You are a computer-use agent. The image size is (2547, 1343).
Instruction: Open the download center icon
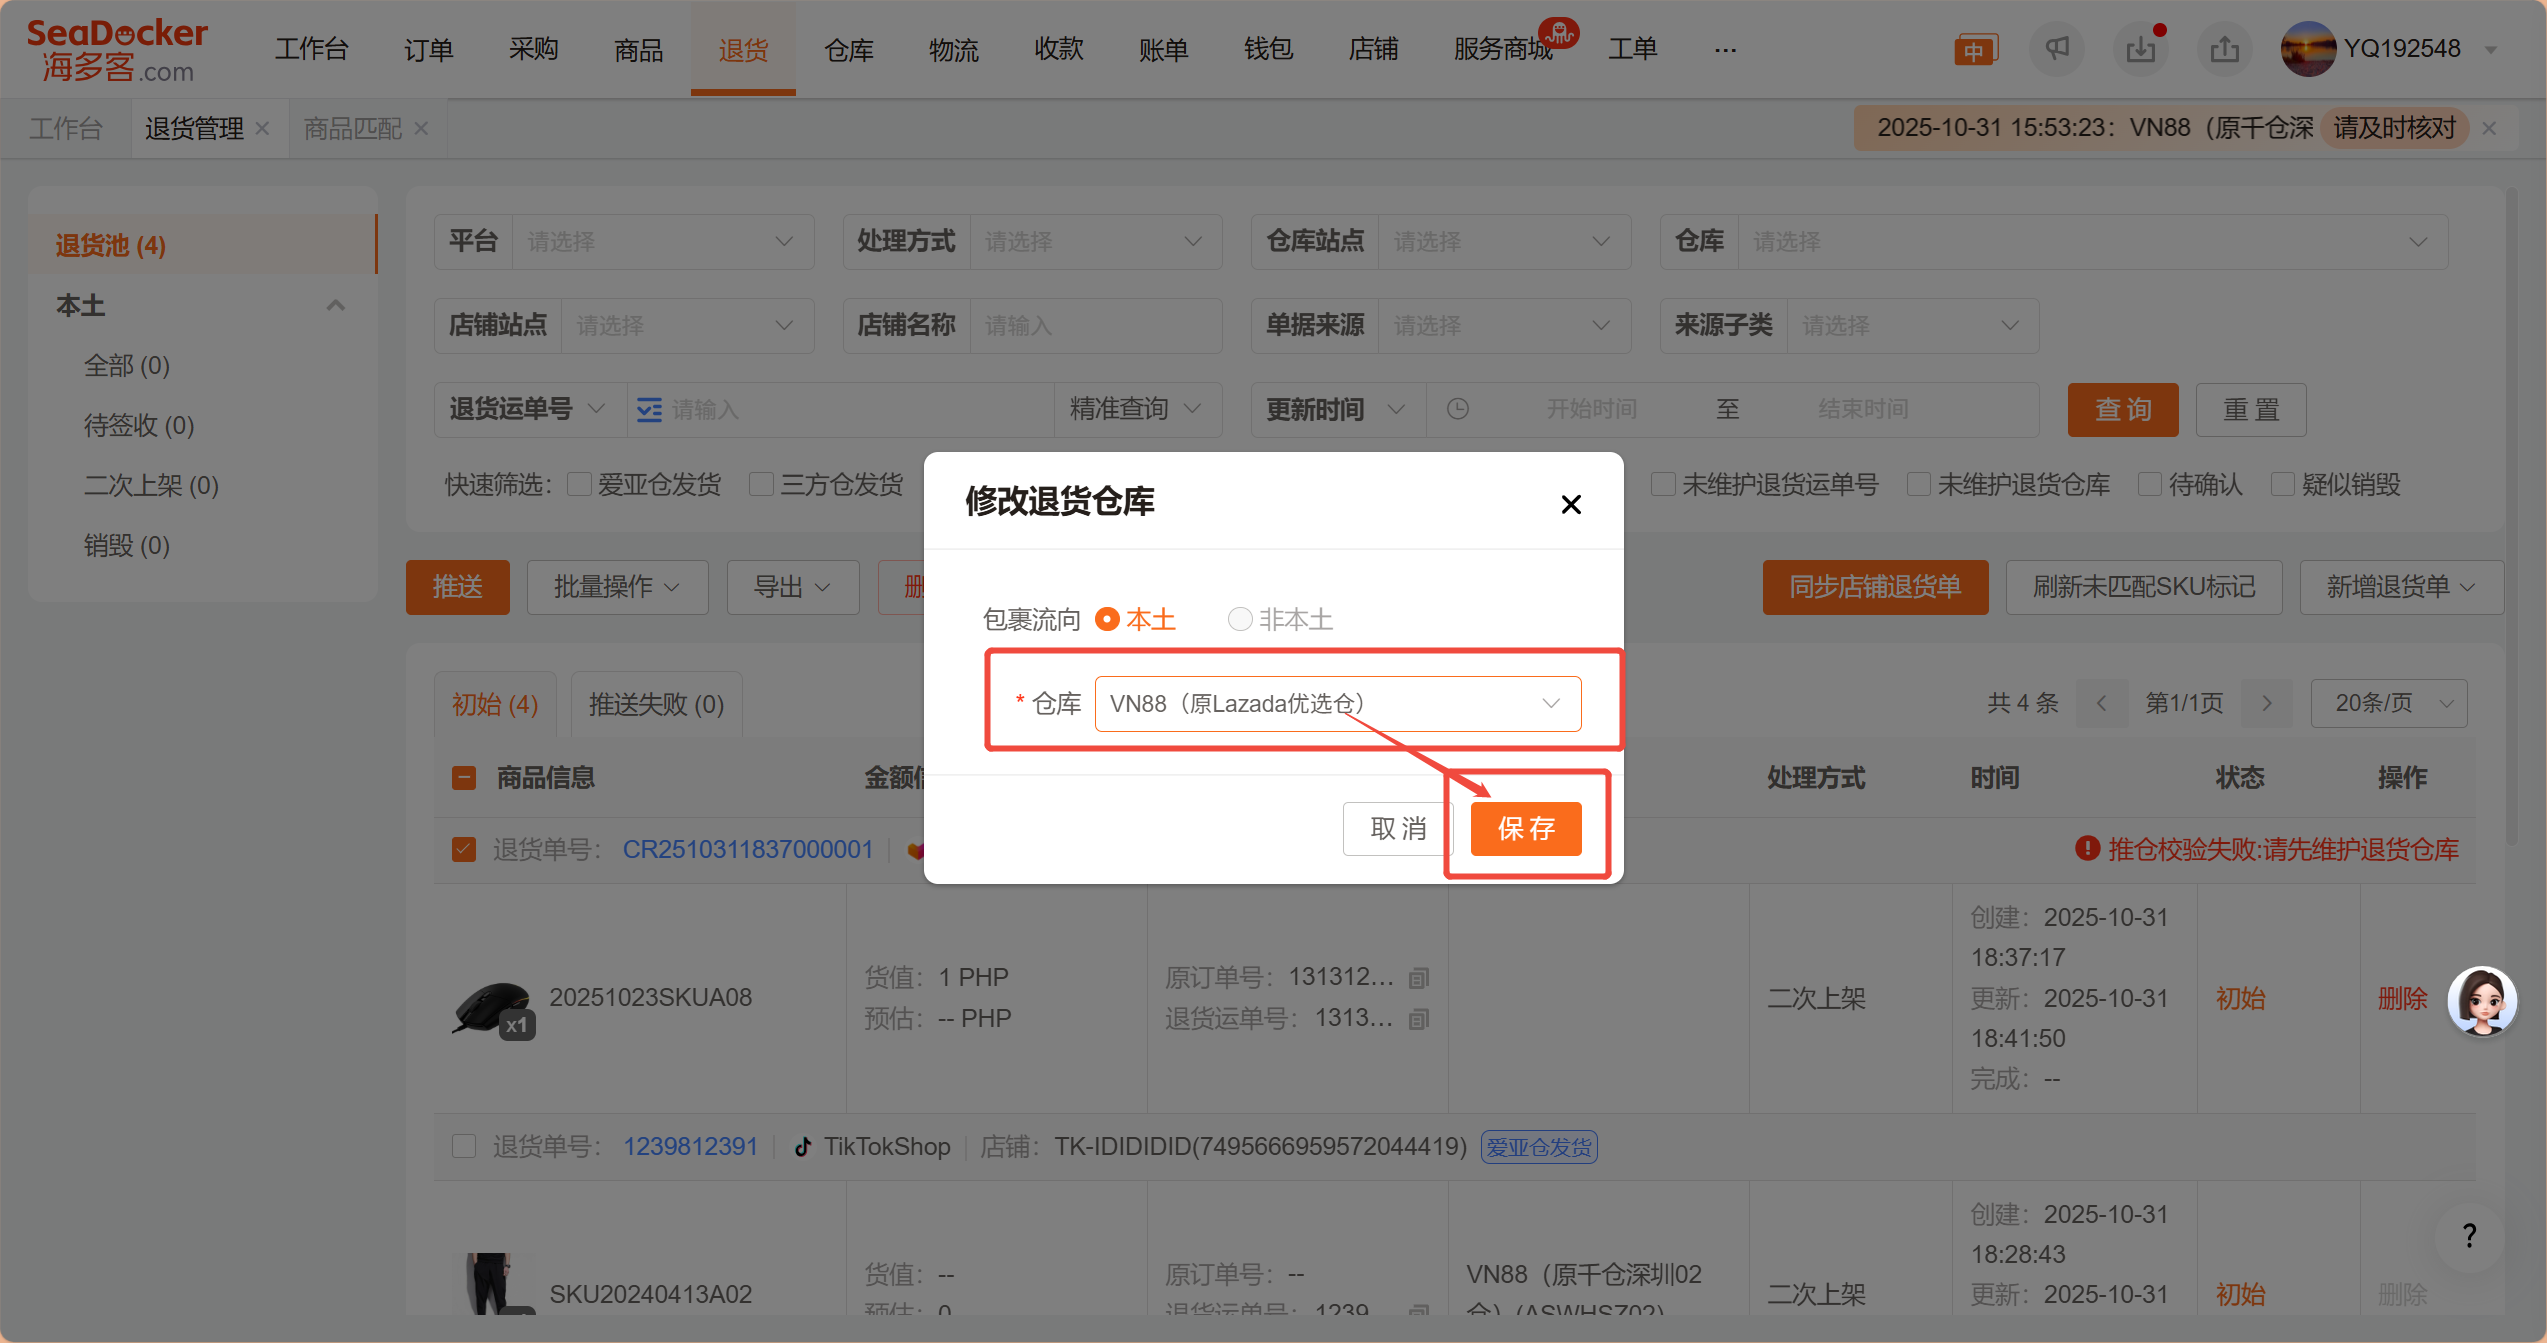coord(2140,48)
